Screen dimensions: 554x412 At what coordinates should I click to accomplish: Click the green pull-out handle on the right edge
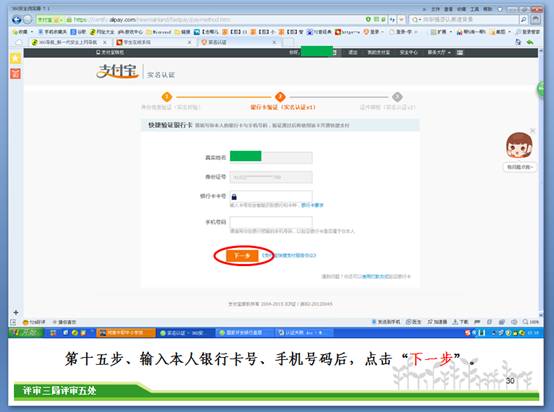click(541, 89)
